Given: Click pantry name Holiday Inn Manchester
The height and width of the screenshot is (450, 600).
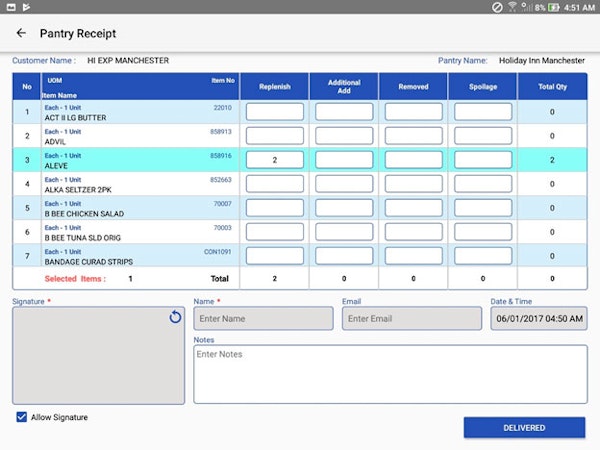Looking at the screenshot, I should tap(542, 60).
